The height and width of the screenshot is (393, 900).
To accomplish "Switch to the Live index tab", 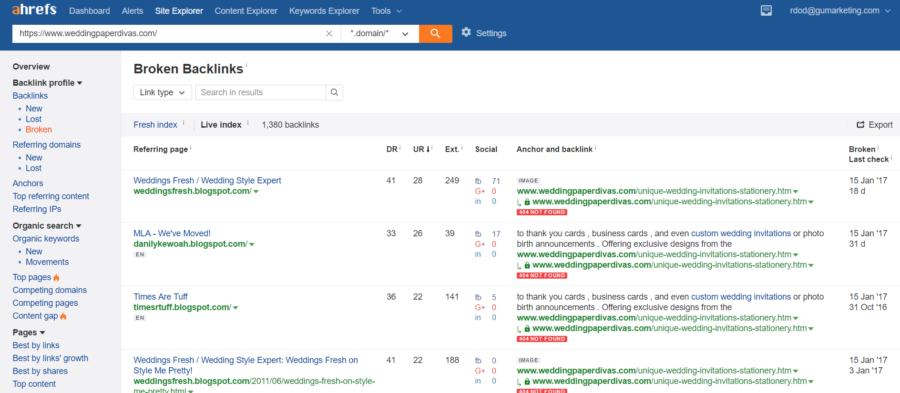I will (221, 124).
